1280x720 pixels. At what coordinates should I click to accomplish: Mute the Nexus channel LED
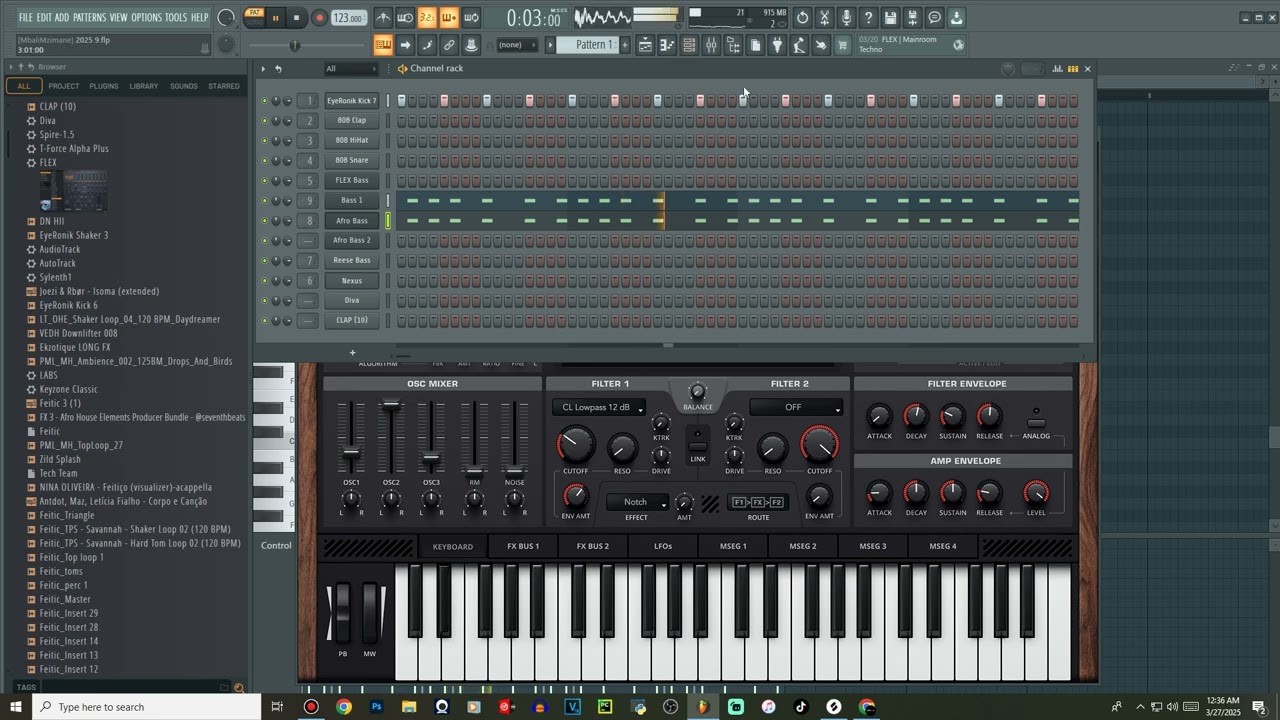pos(265,281)
